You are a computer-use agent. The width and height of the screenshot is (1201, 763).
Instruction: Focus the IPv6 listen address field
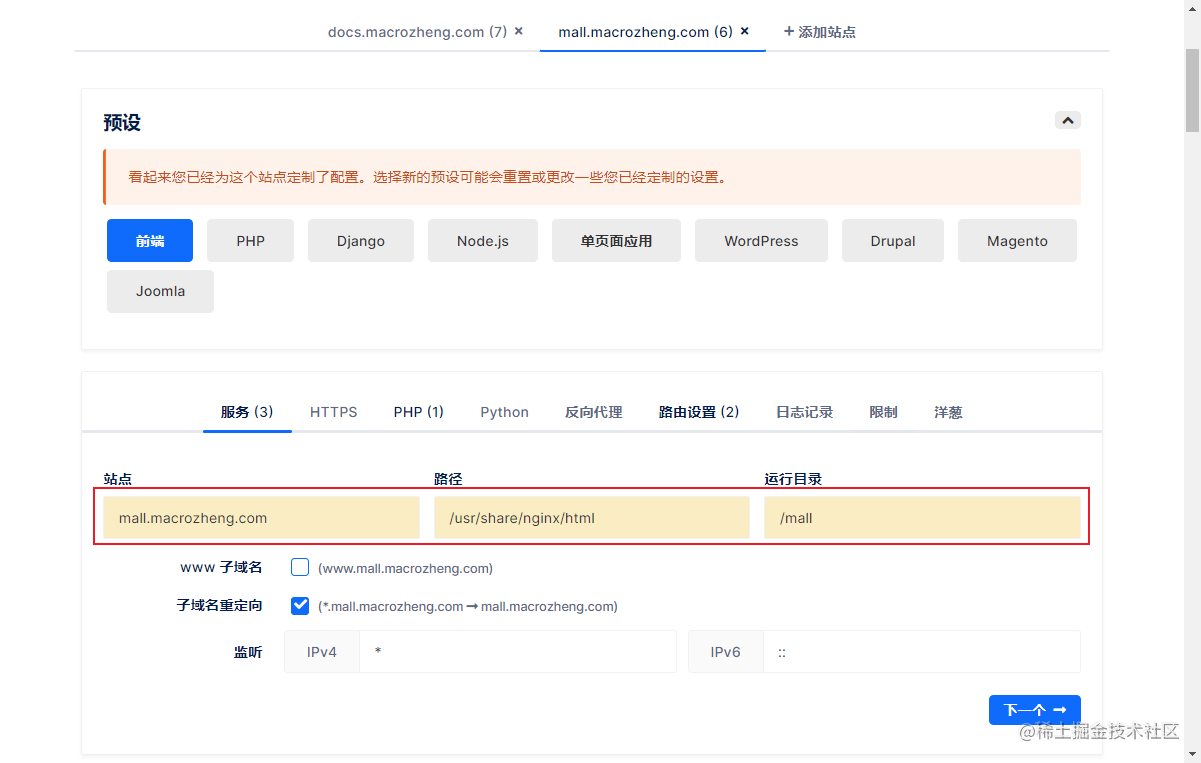(x=921, y=652)
